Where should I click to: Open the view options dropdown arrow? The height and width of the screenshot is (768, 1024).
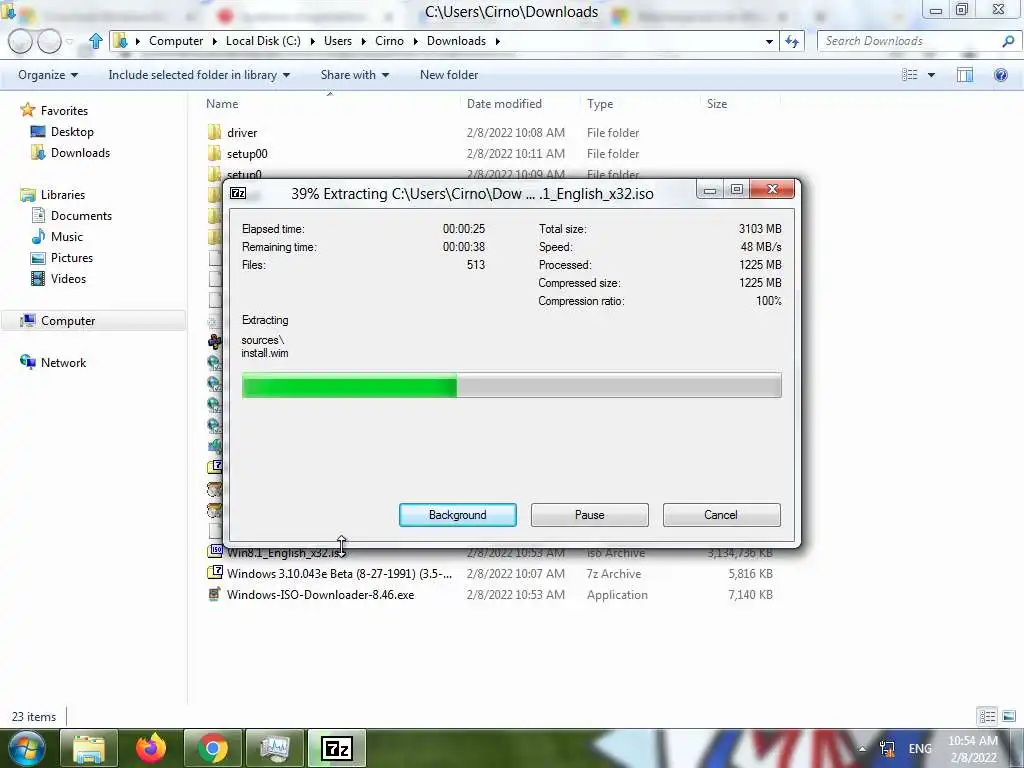pyautogui.click(x=931, y=75)
